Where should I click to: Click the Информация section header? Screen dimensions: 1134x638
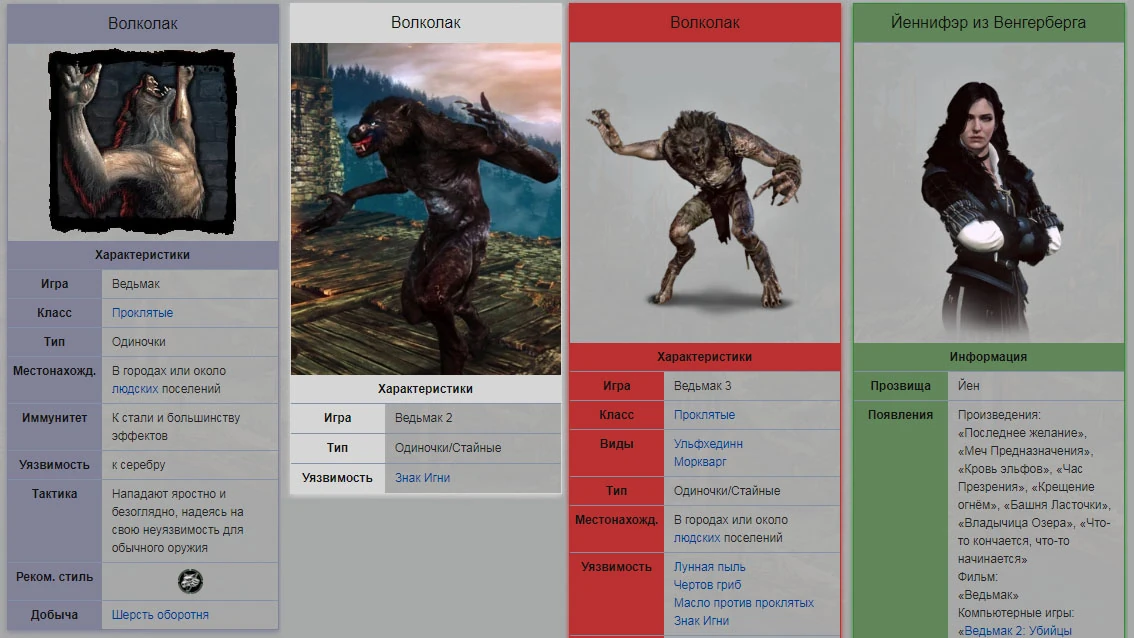pyautogui.click(x=988, y=357)
